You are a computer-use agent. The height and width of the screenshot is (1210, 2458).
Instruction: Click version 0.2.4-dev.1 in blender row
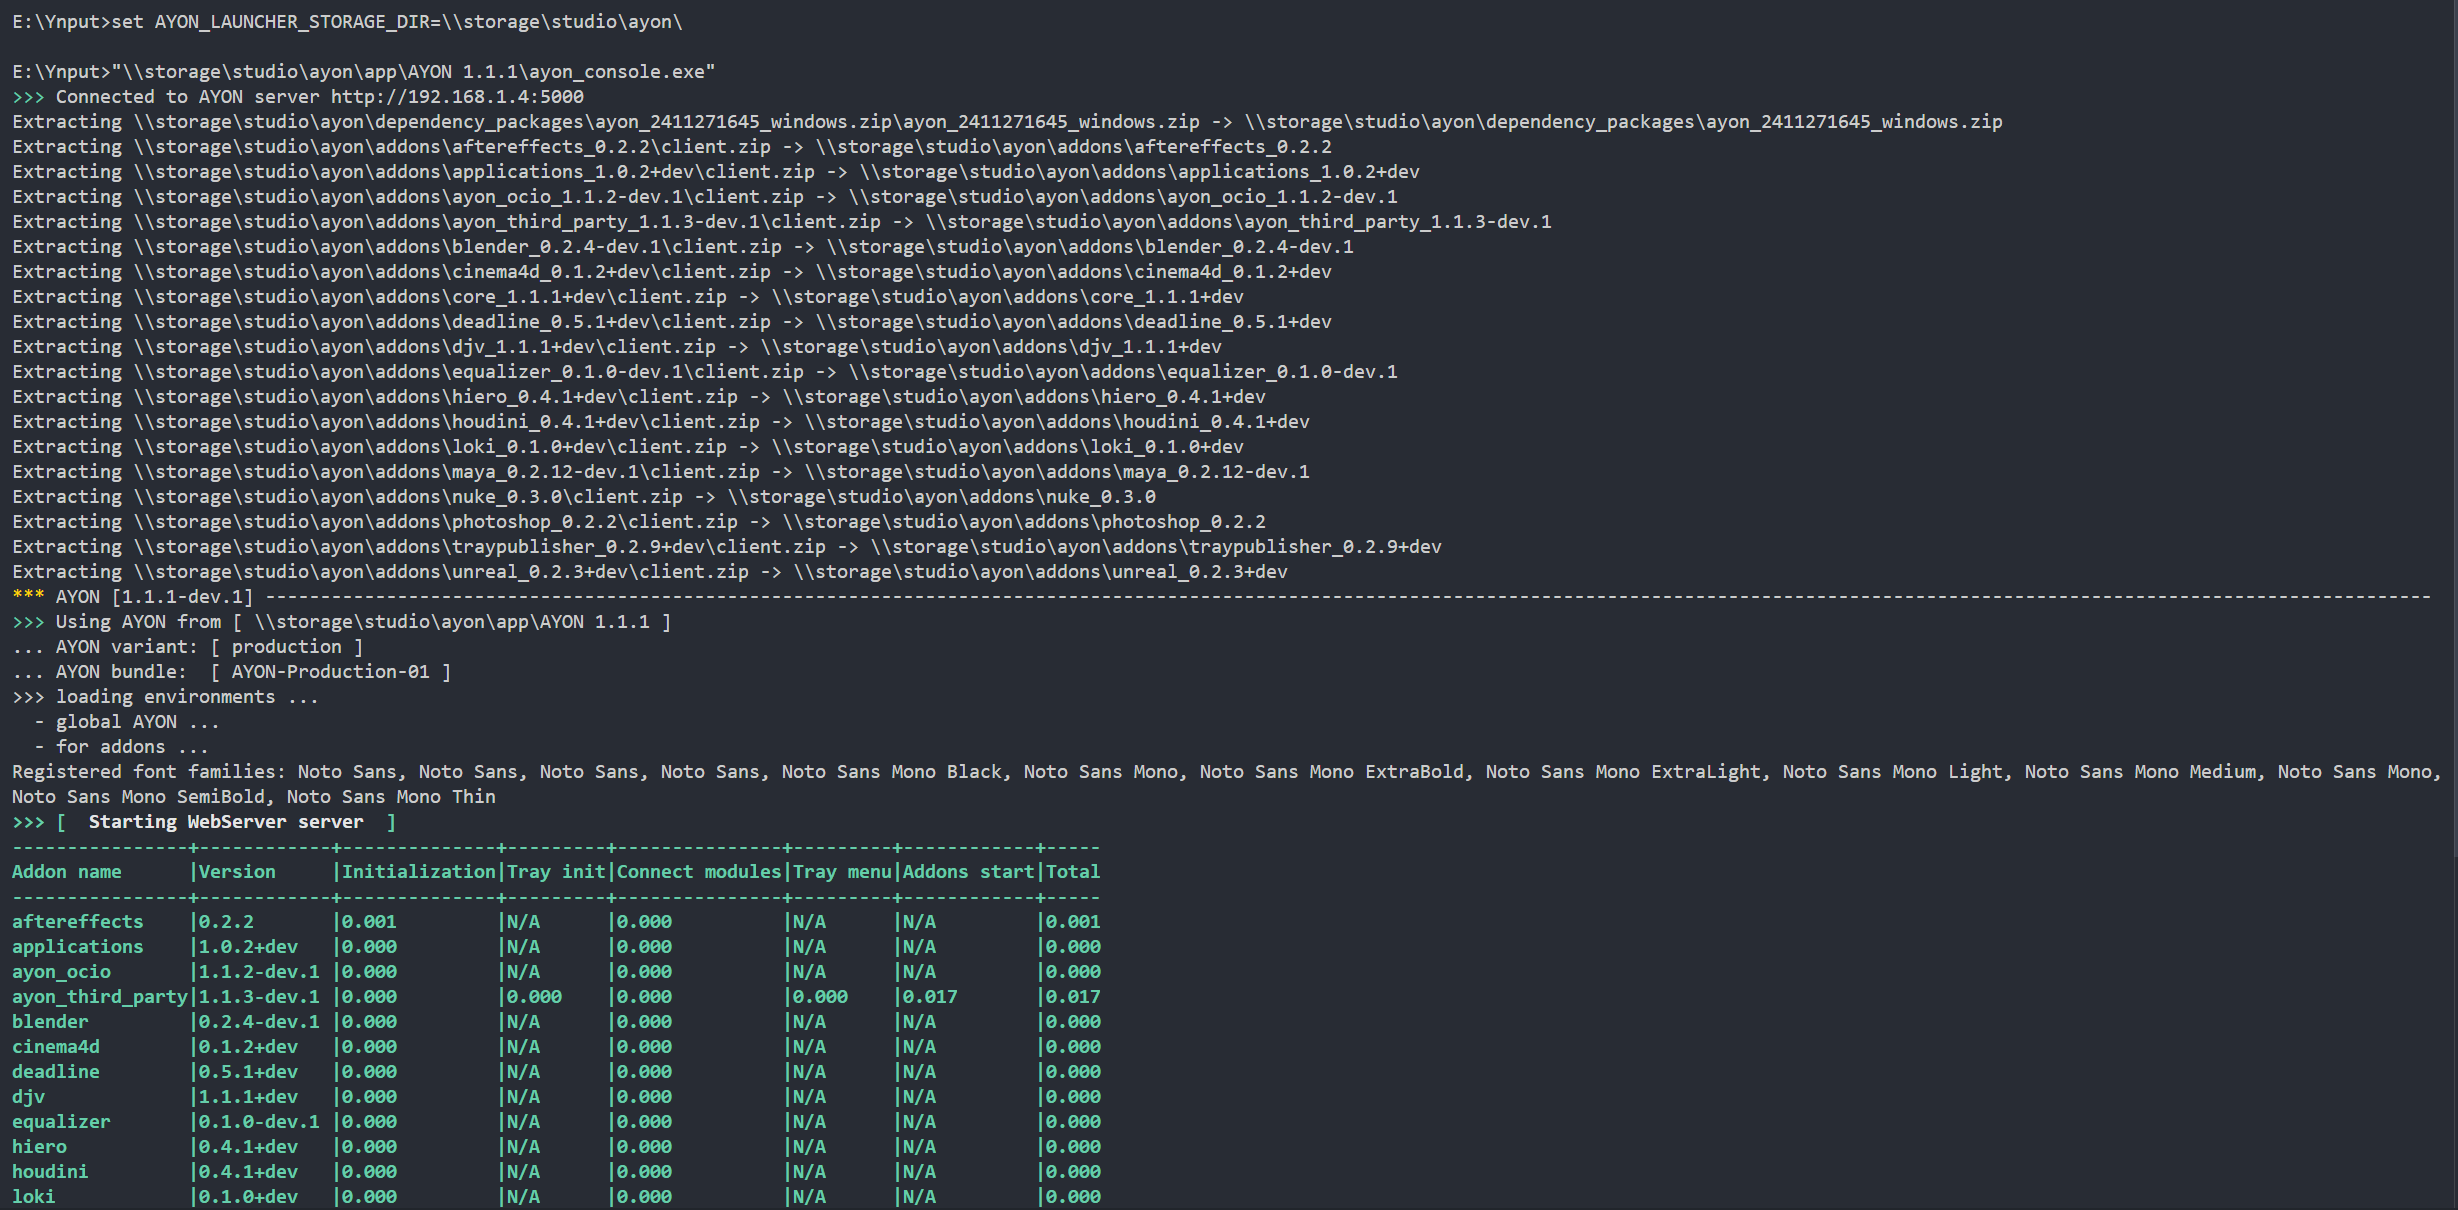pos(259,1022)
